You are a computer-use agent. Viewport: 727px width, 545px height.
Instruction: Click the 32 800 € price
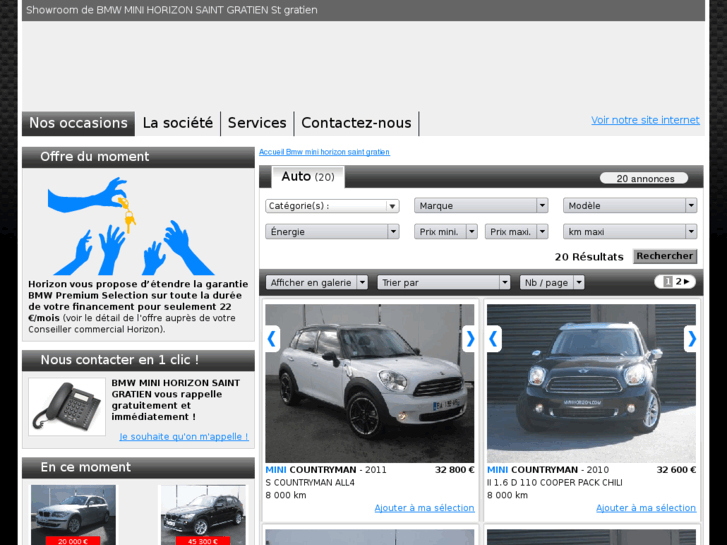[x=454, y=470]
